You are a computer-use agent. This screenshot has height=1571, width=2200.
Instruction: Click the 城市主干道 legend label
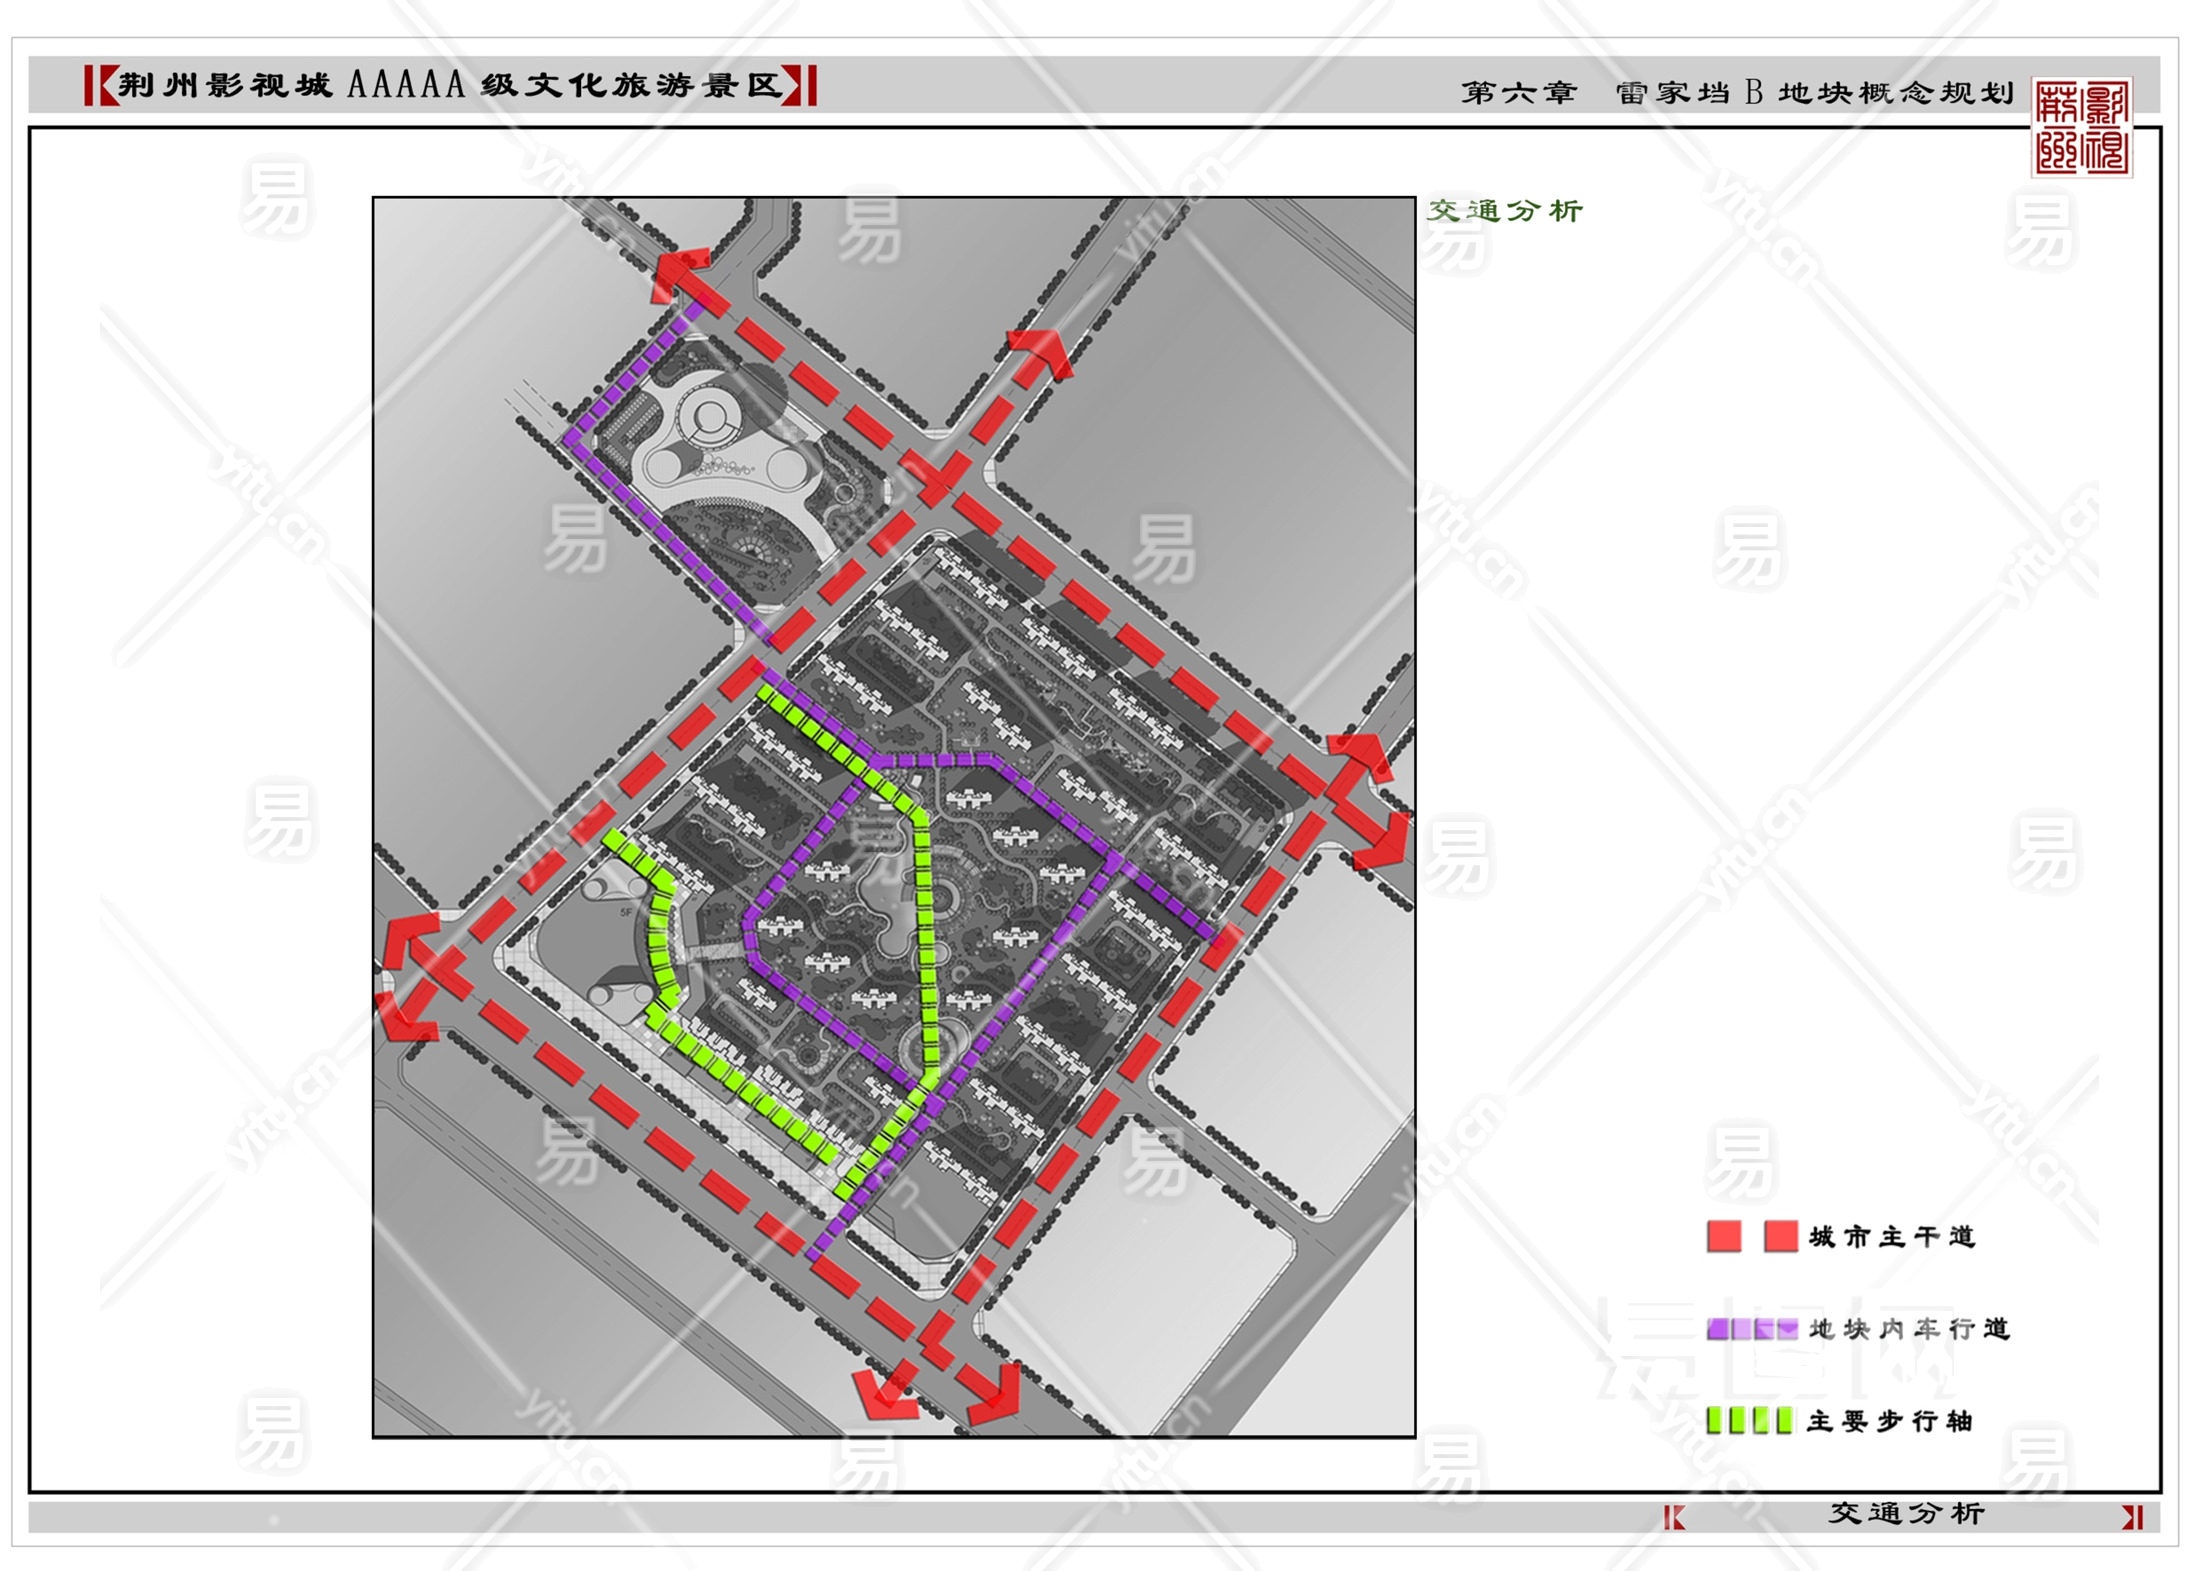(x=1891, y=1237)
